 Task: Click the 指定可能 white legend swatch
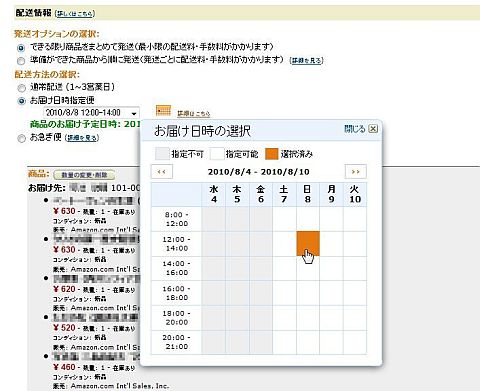coord(217,154)
